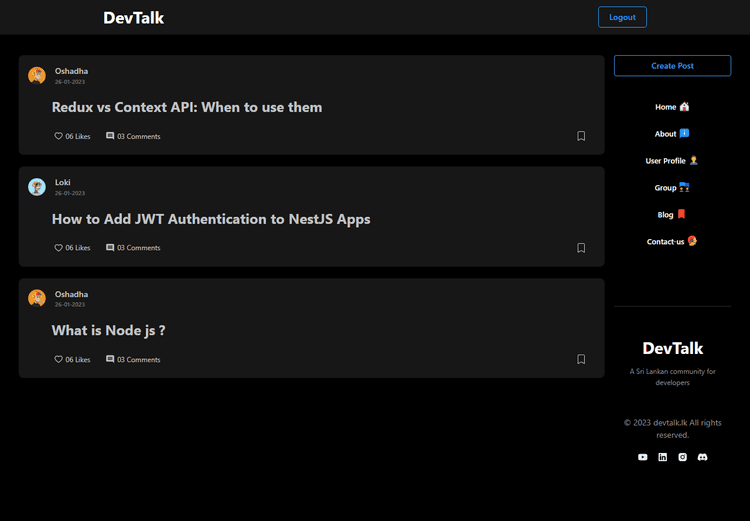The image size is (750, 521).
Task: Open Group in sidebar menu
Action: [672, 188]
